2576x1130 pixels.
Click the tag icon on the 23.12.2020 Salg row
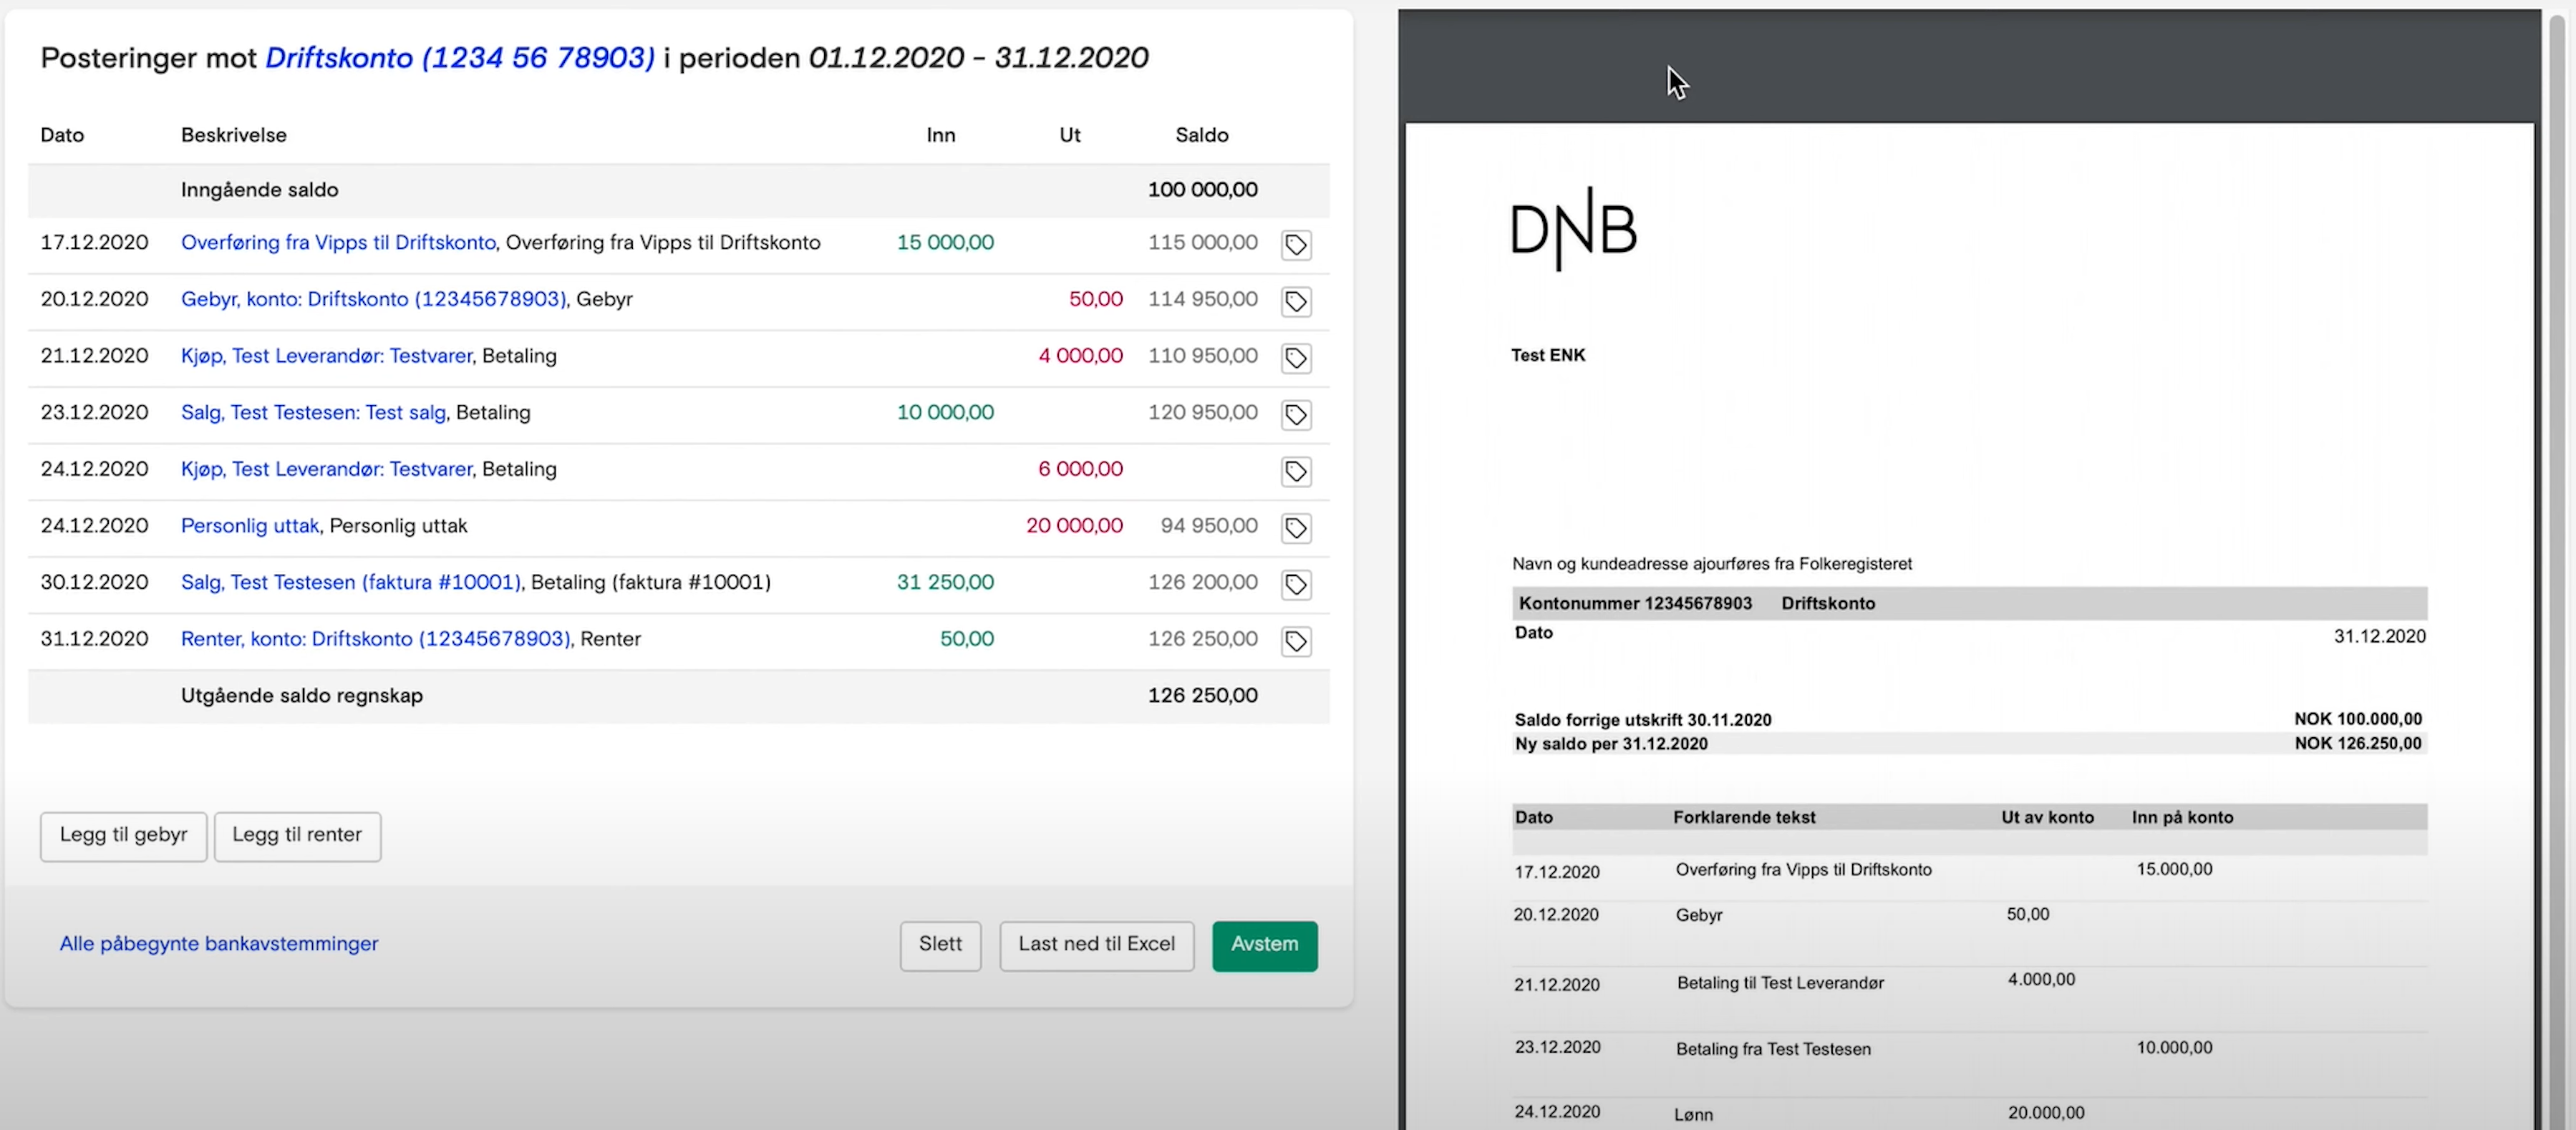pyautogui.click(x=1296, y=415)
